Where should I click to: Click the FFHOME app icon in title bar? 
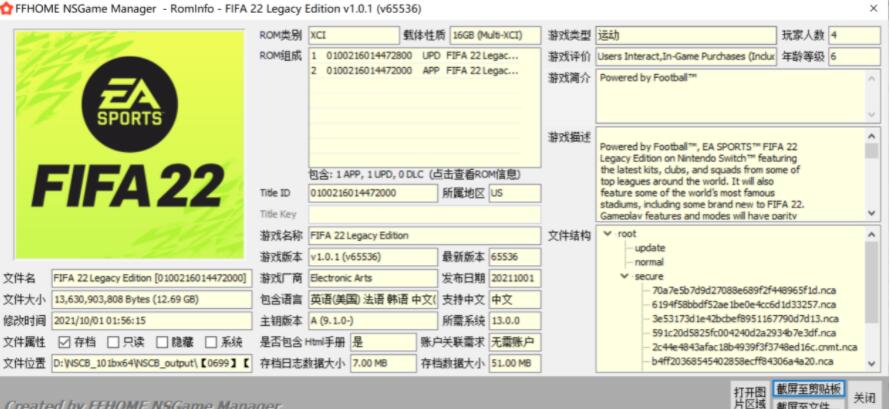pos(7,9)
